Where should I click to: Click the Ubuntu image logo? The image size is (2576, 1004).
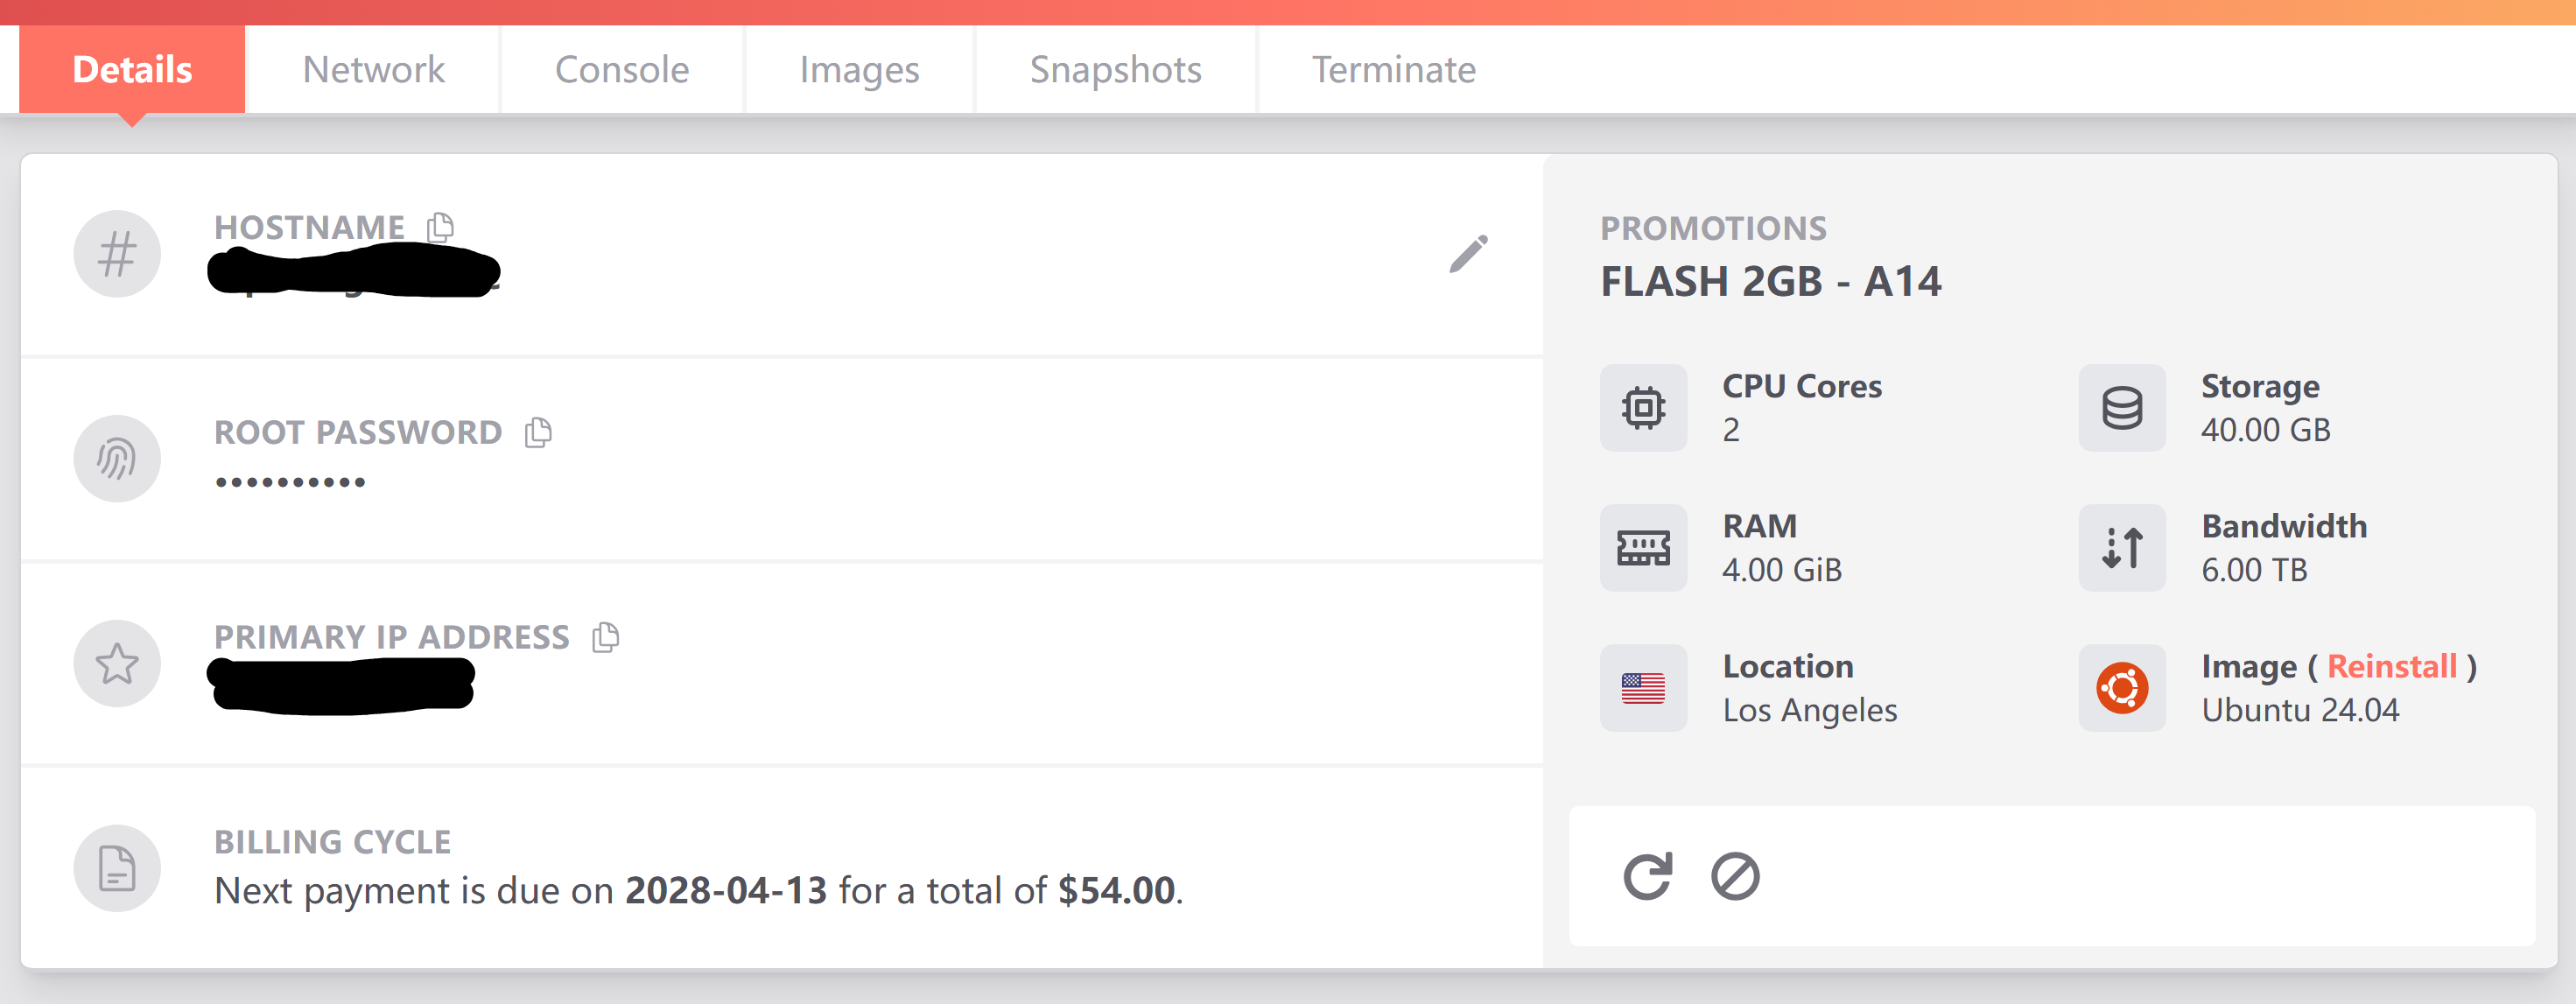[x=2122, y=688]
